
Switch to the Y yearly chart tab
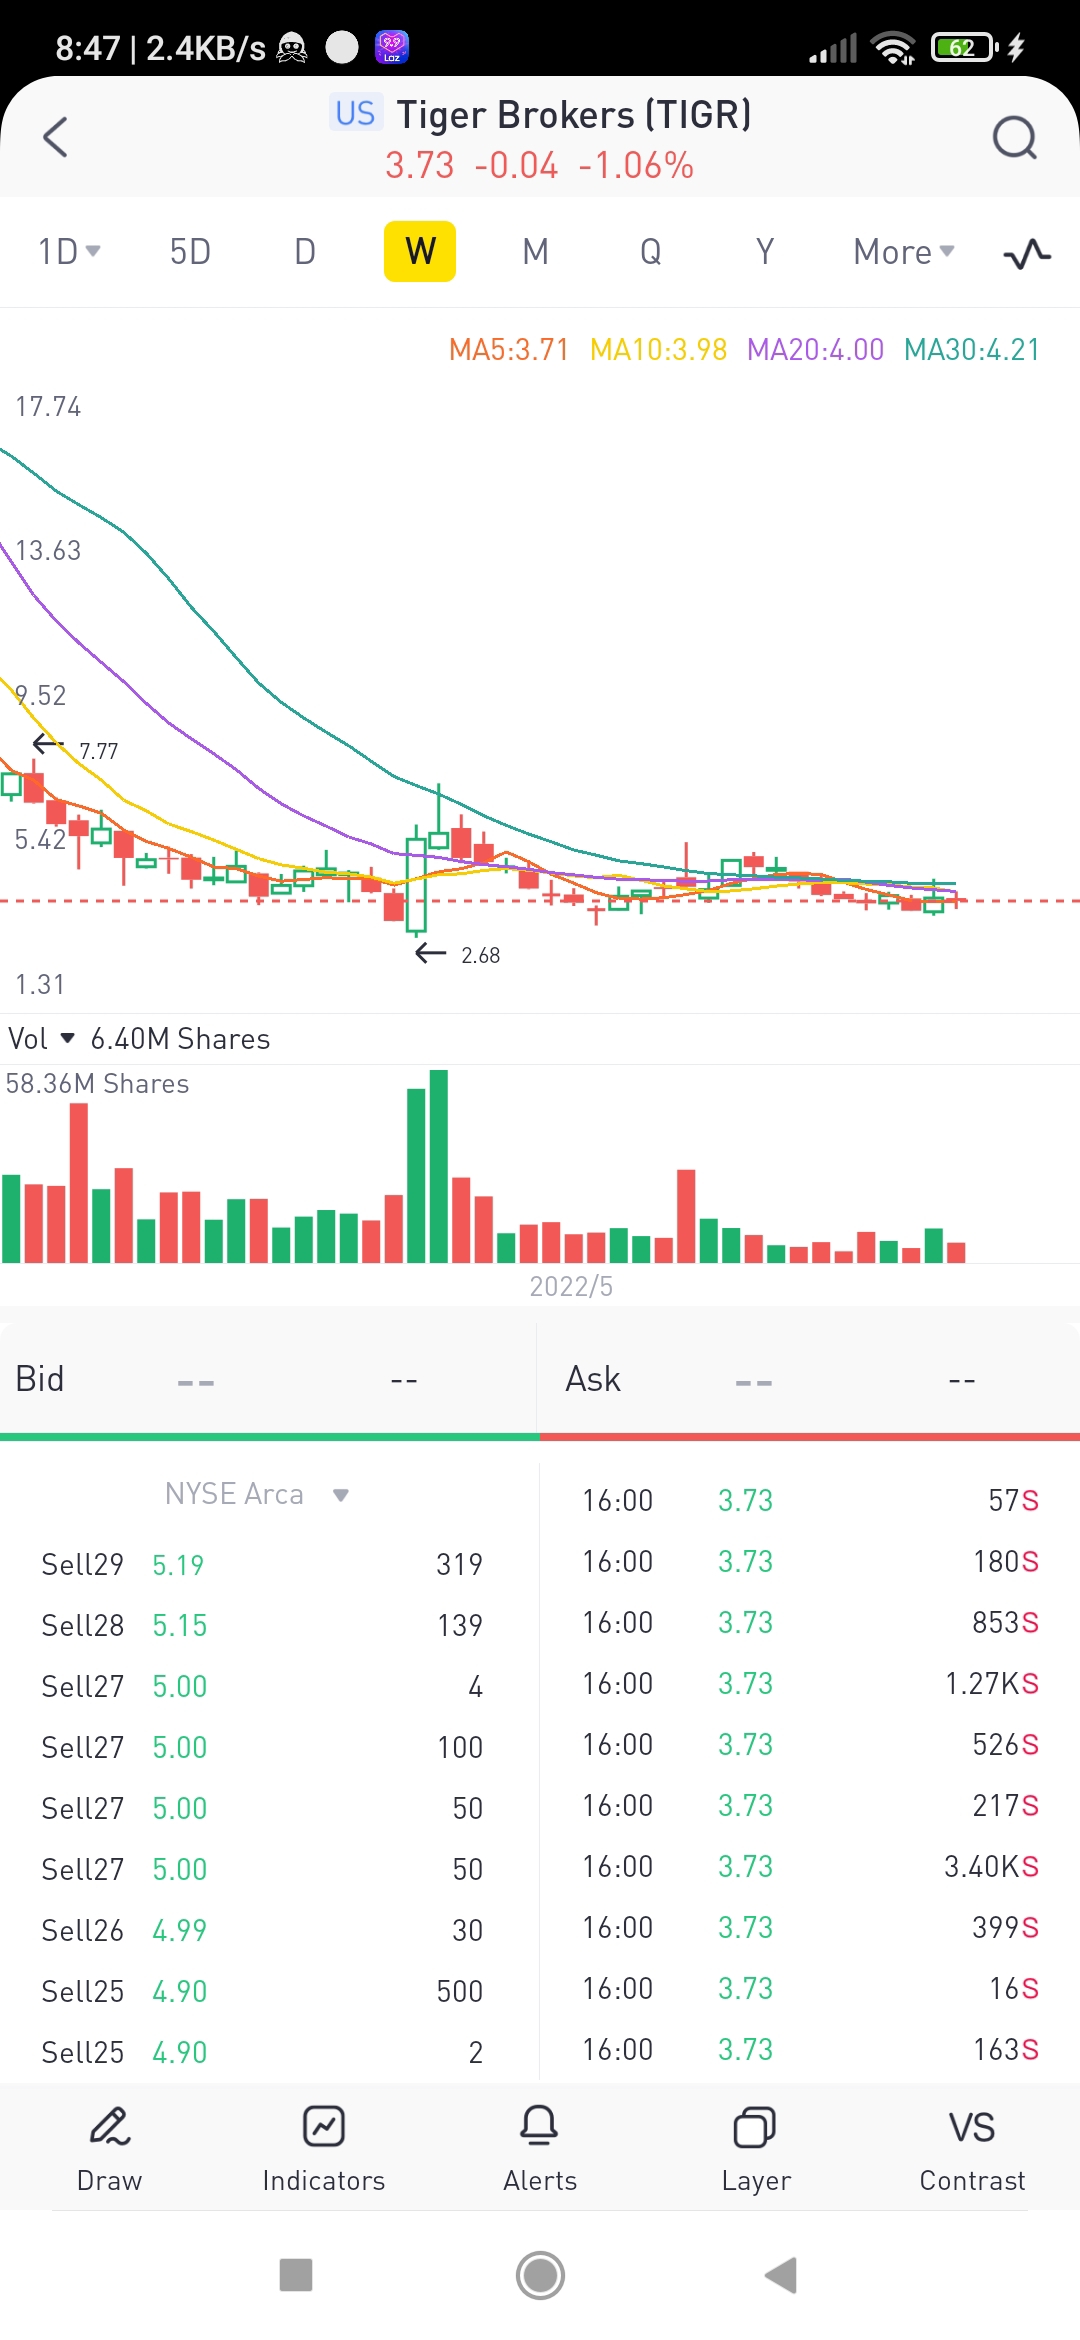[x=765, y=252]
